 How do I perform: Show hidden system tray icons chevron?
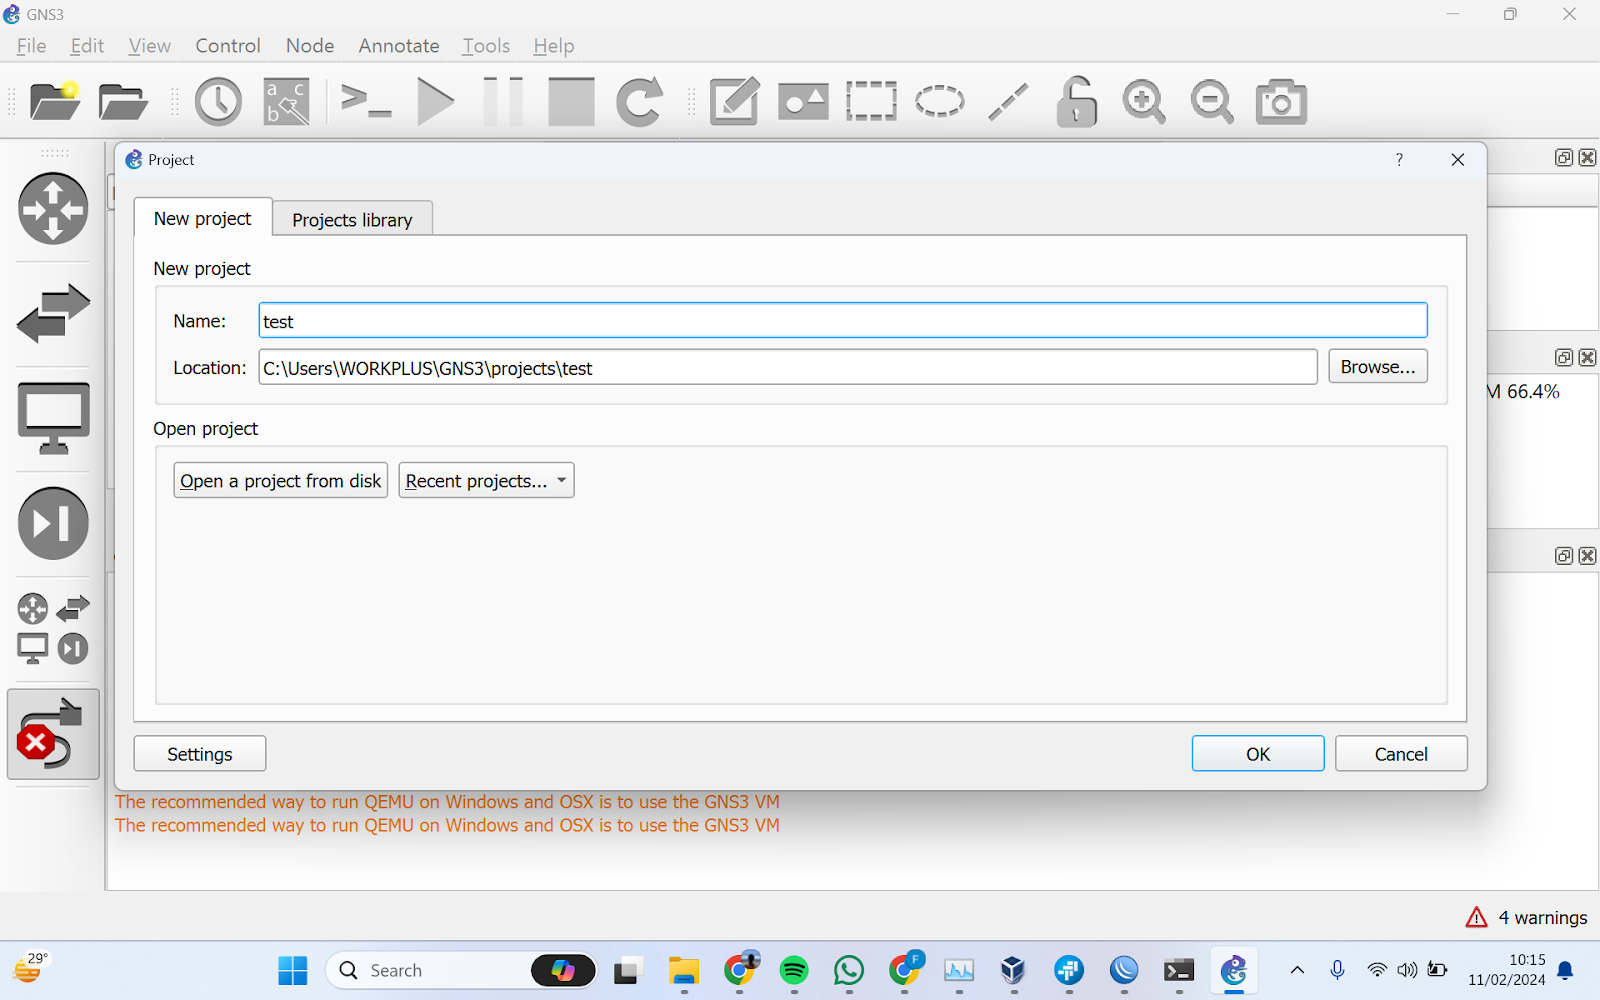point(1297,970)
